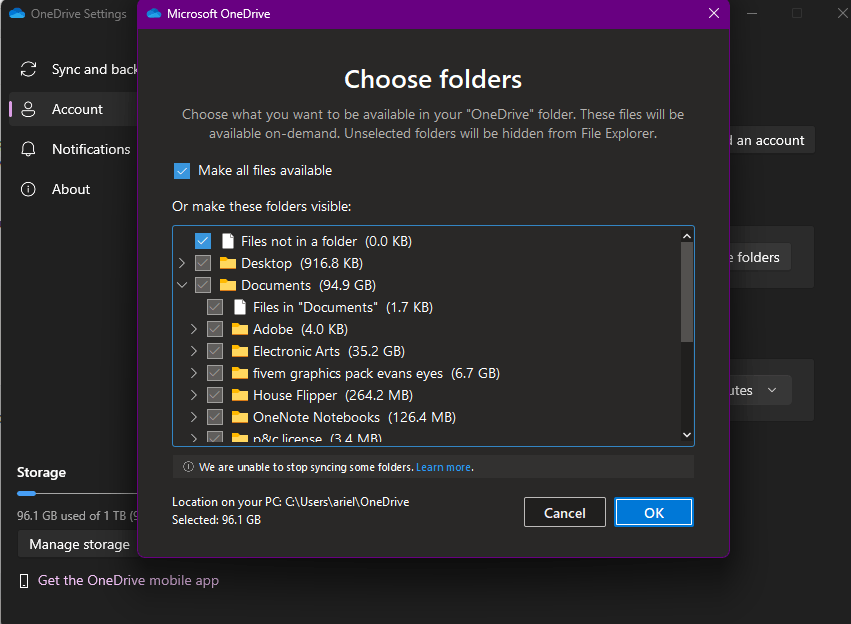Expand the Adobe folder
This screenshot has width=851, height=624.
(194, 329)
